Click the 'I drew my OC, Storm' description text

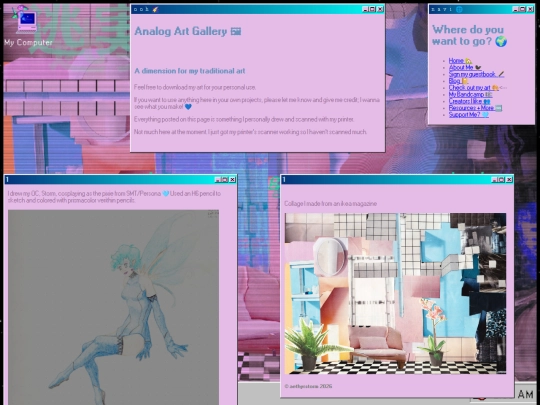(114, 197)
